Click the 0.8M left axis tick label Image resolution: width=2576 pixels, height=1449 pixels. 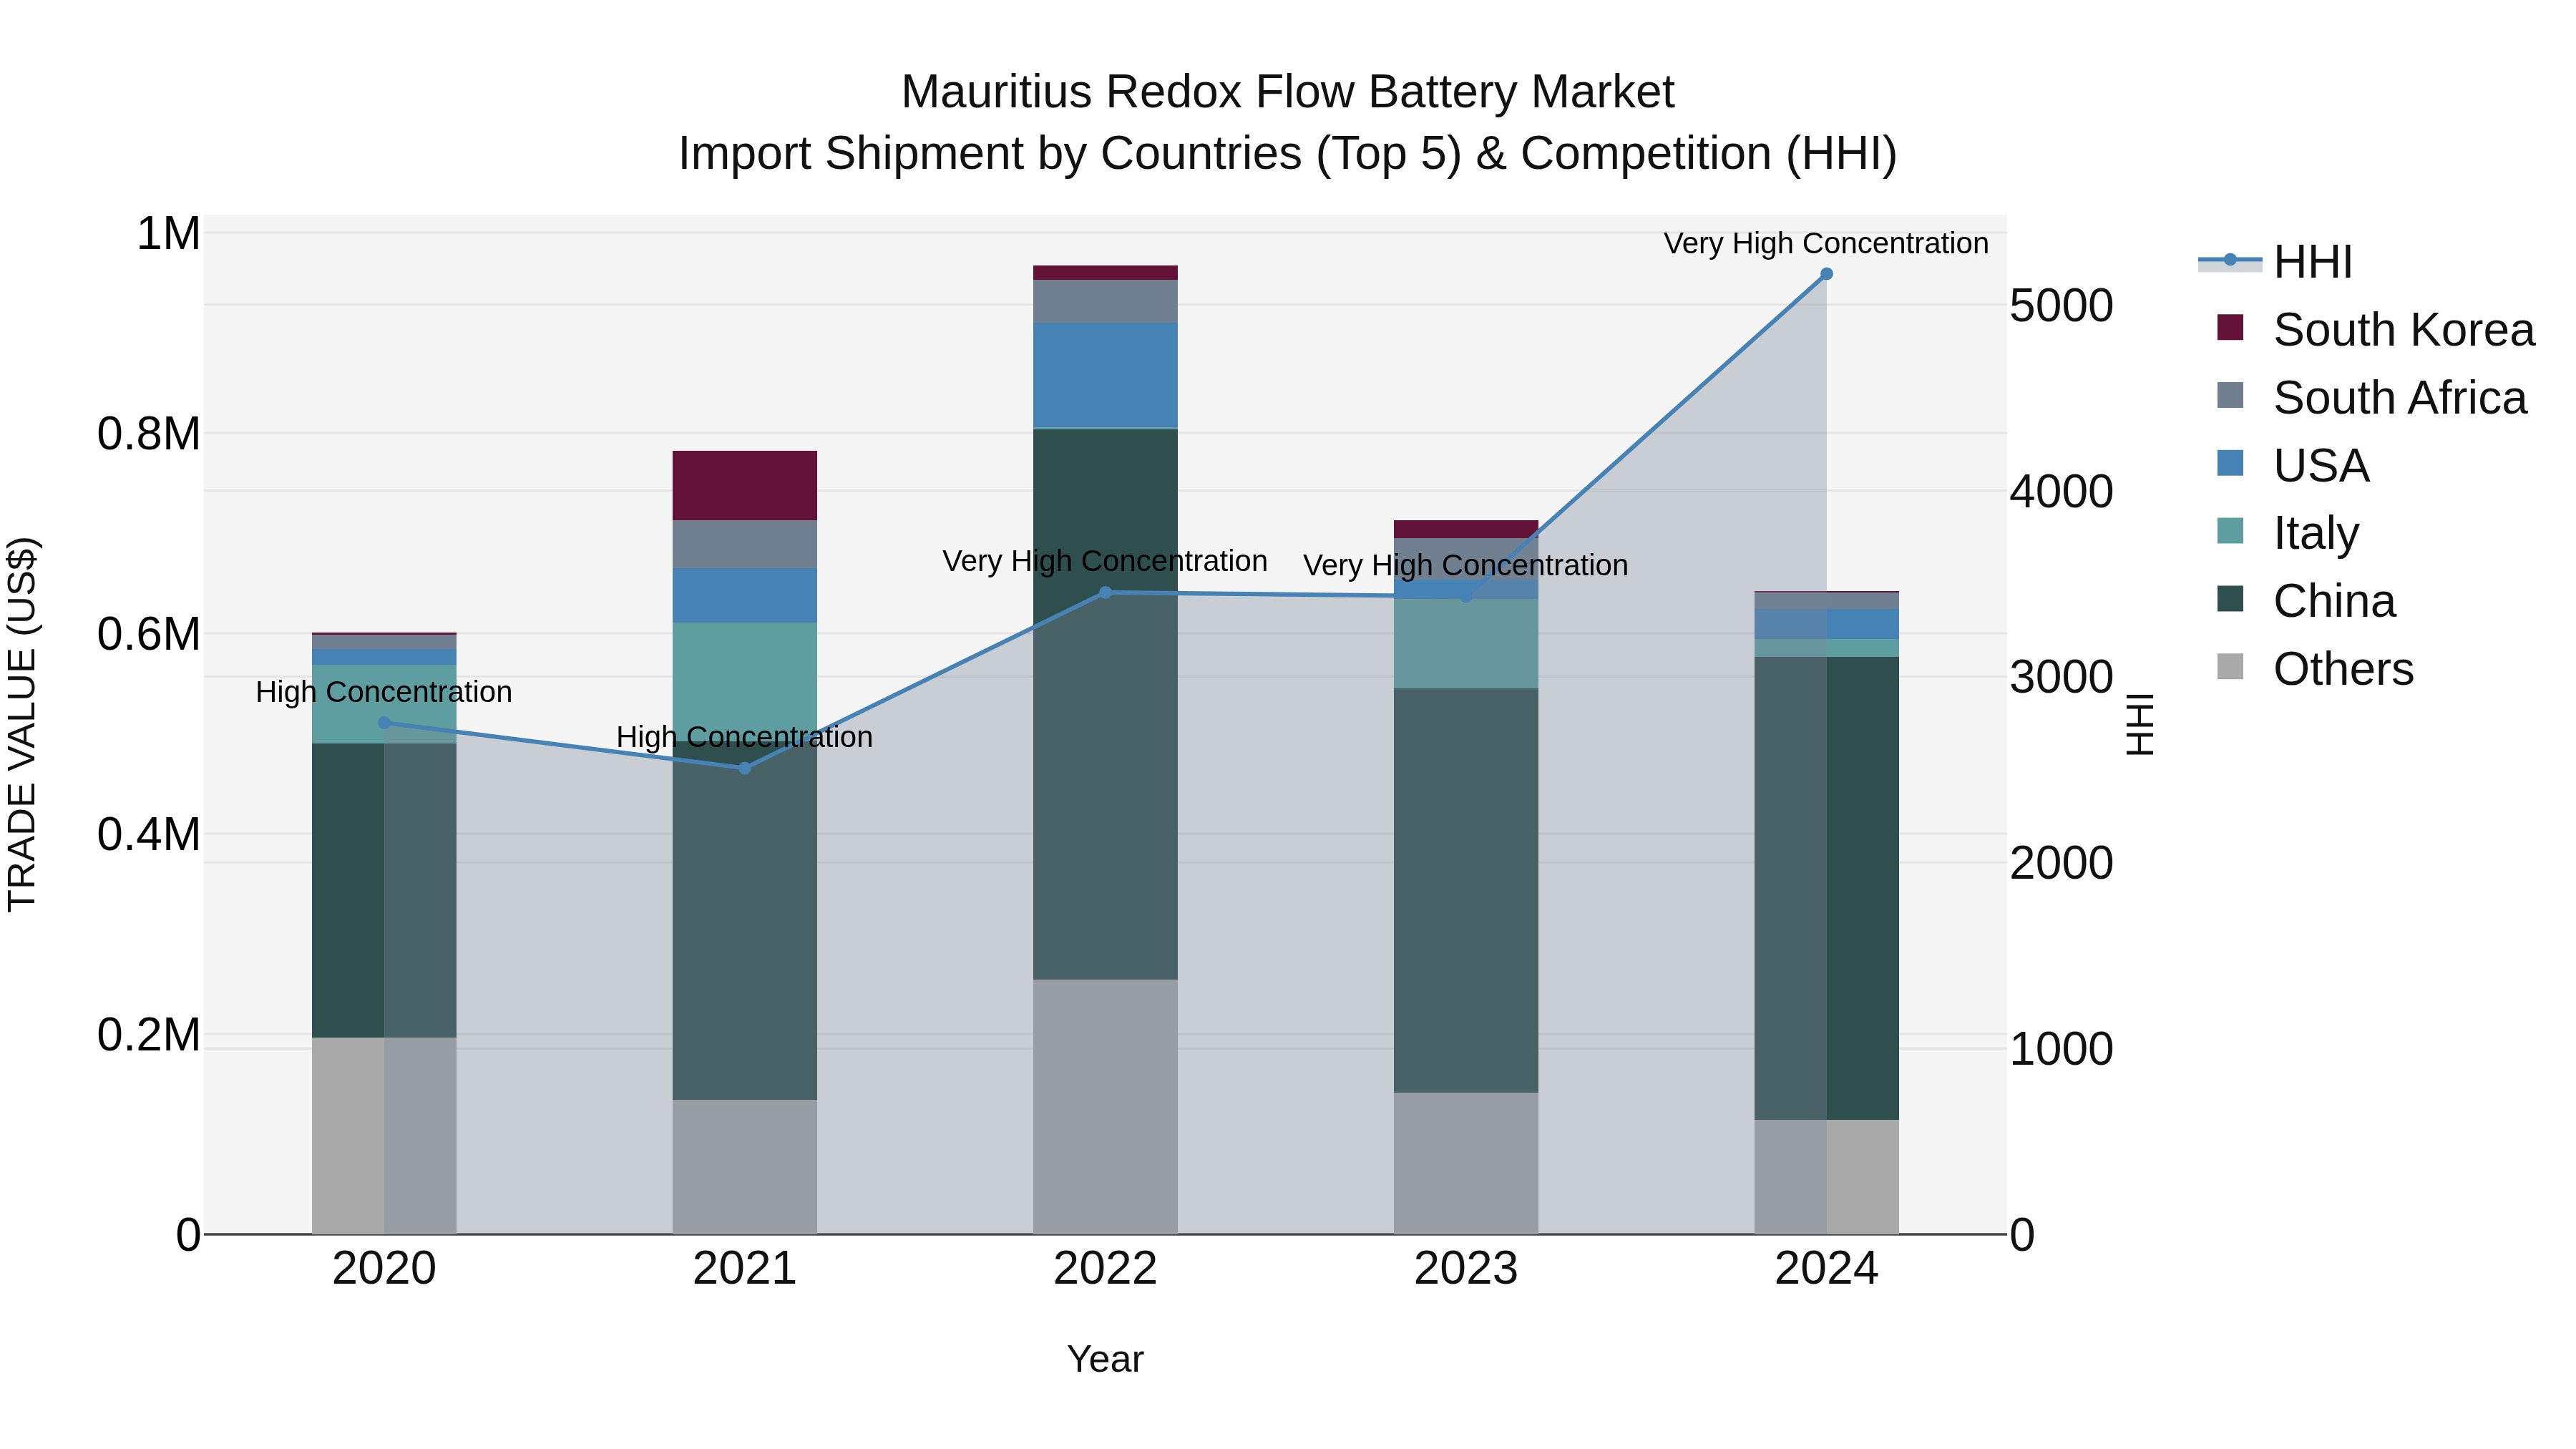[149, 434]
